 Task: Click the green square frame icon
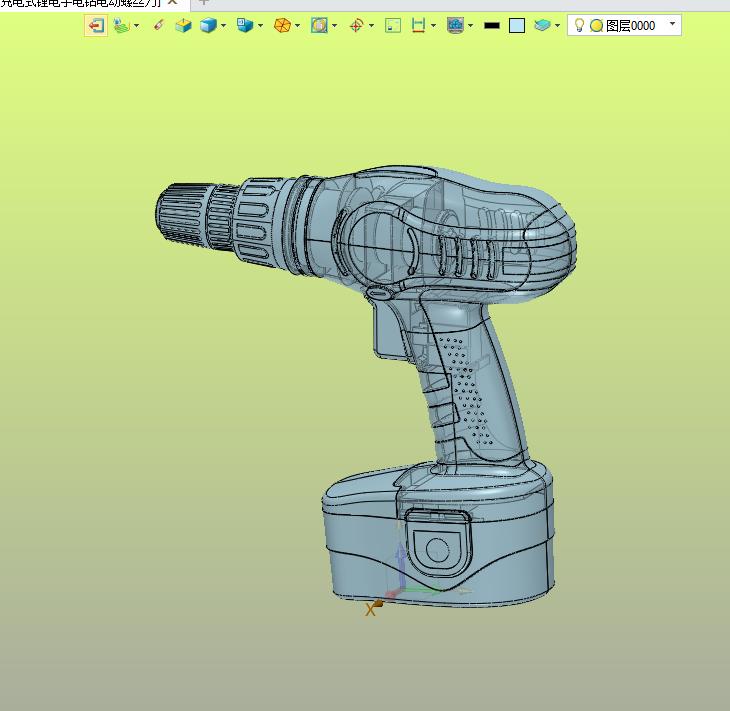[x=393, y=25]
